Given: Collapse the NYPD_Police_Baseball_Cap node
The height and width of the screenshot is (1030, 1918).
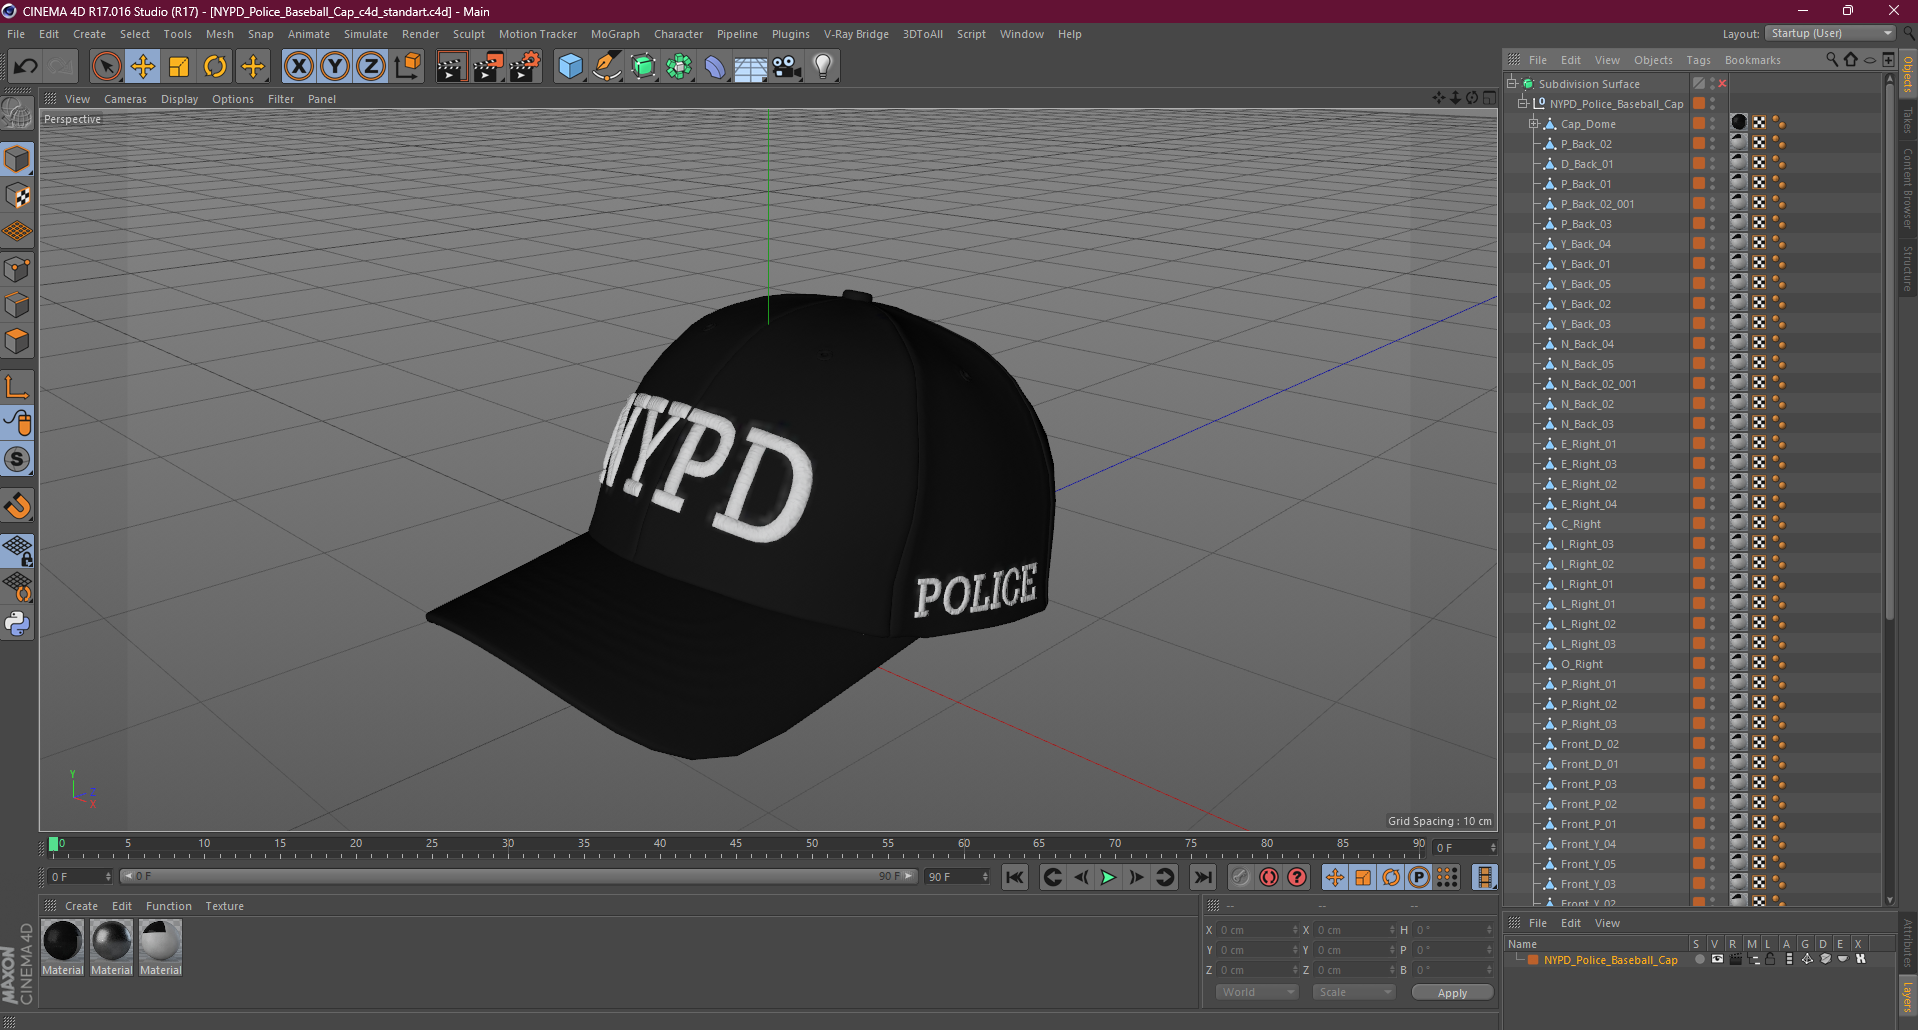Looking at the screenshot, I should [x=1524, y=104].
